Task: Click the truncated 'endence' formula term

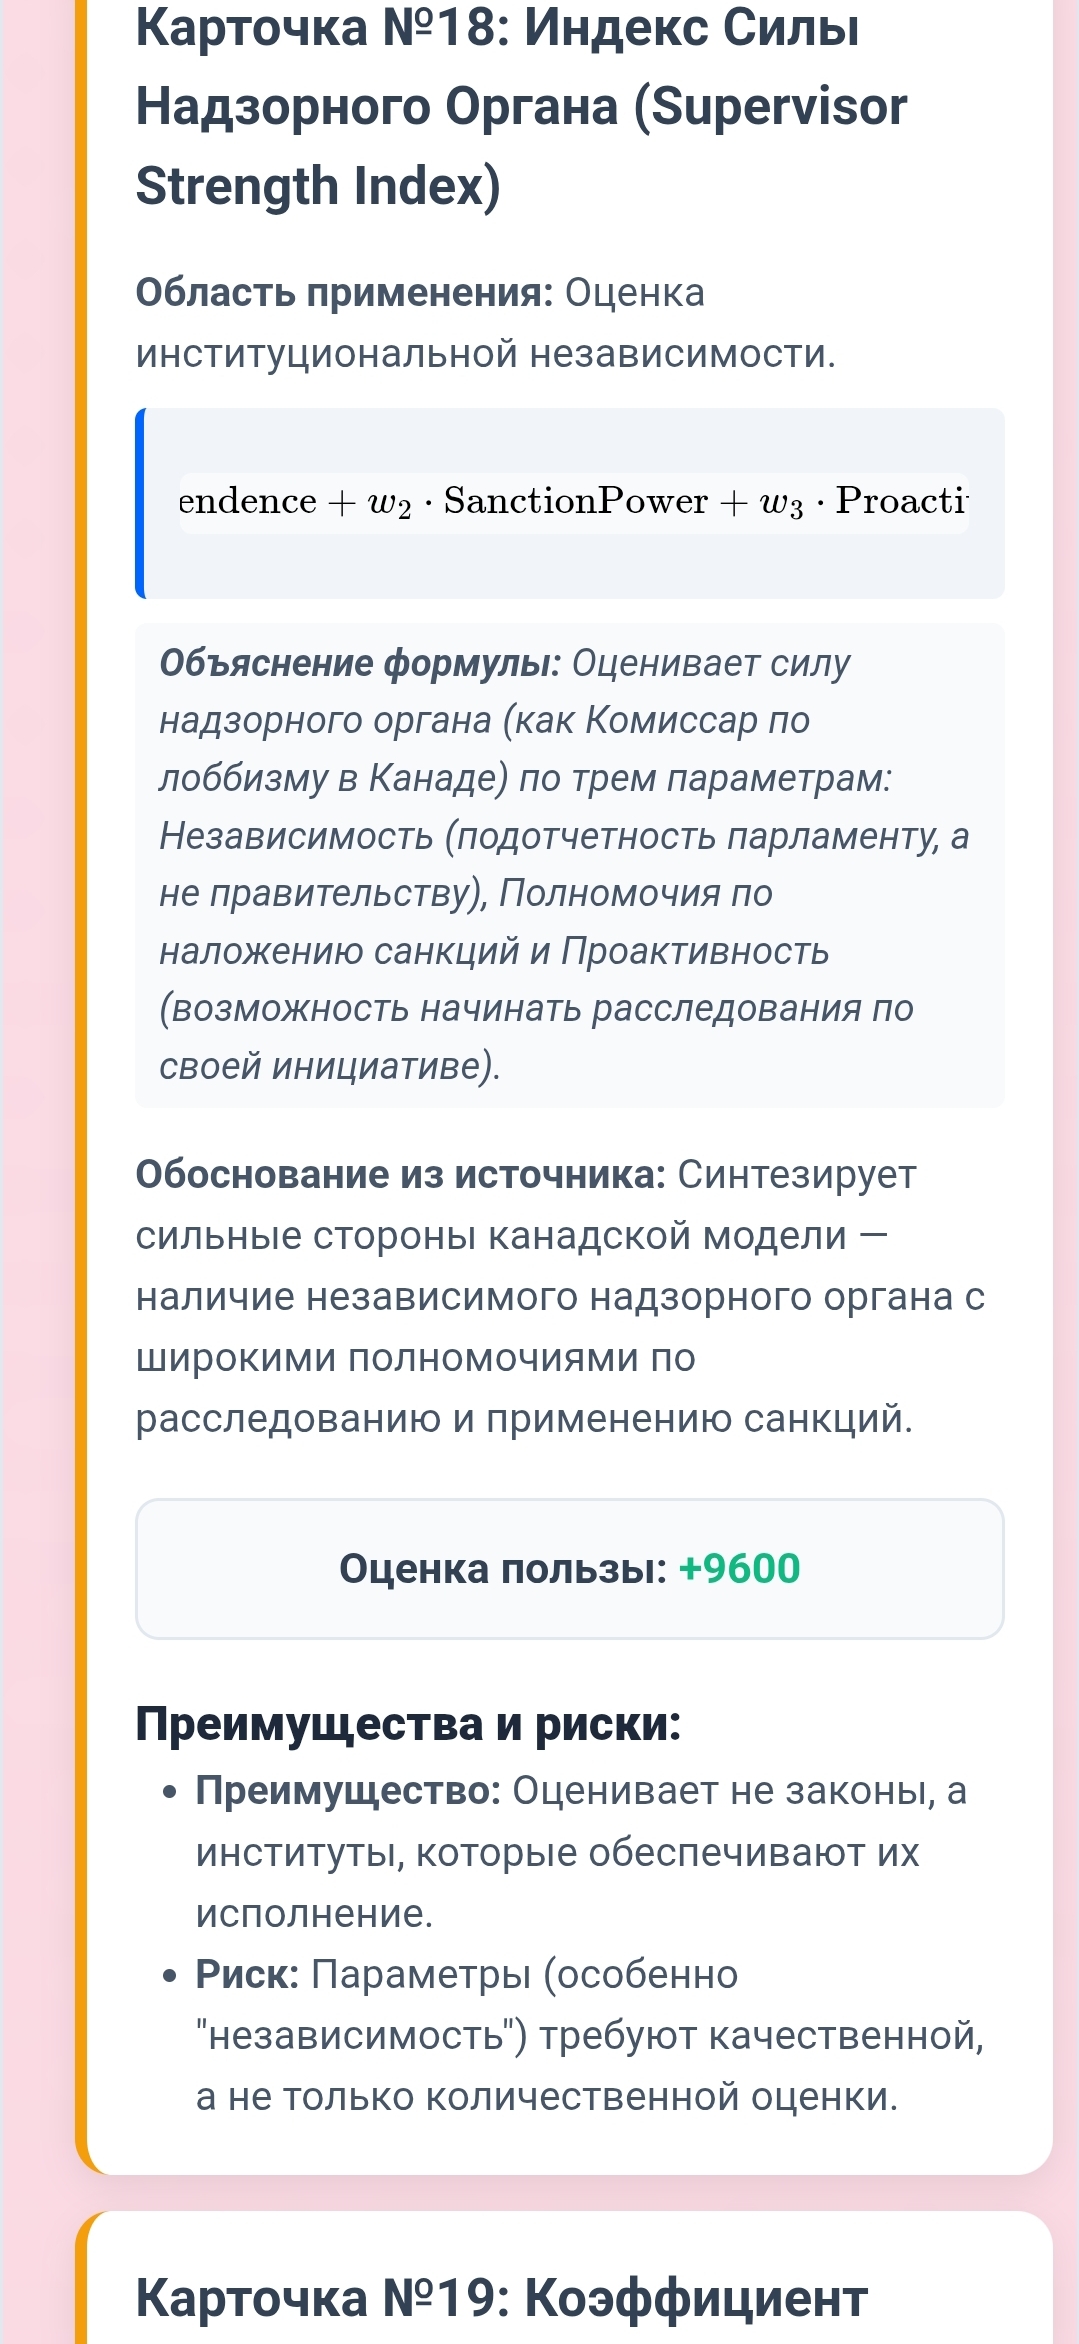Action: (x=248, y=501)
